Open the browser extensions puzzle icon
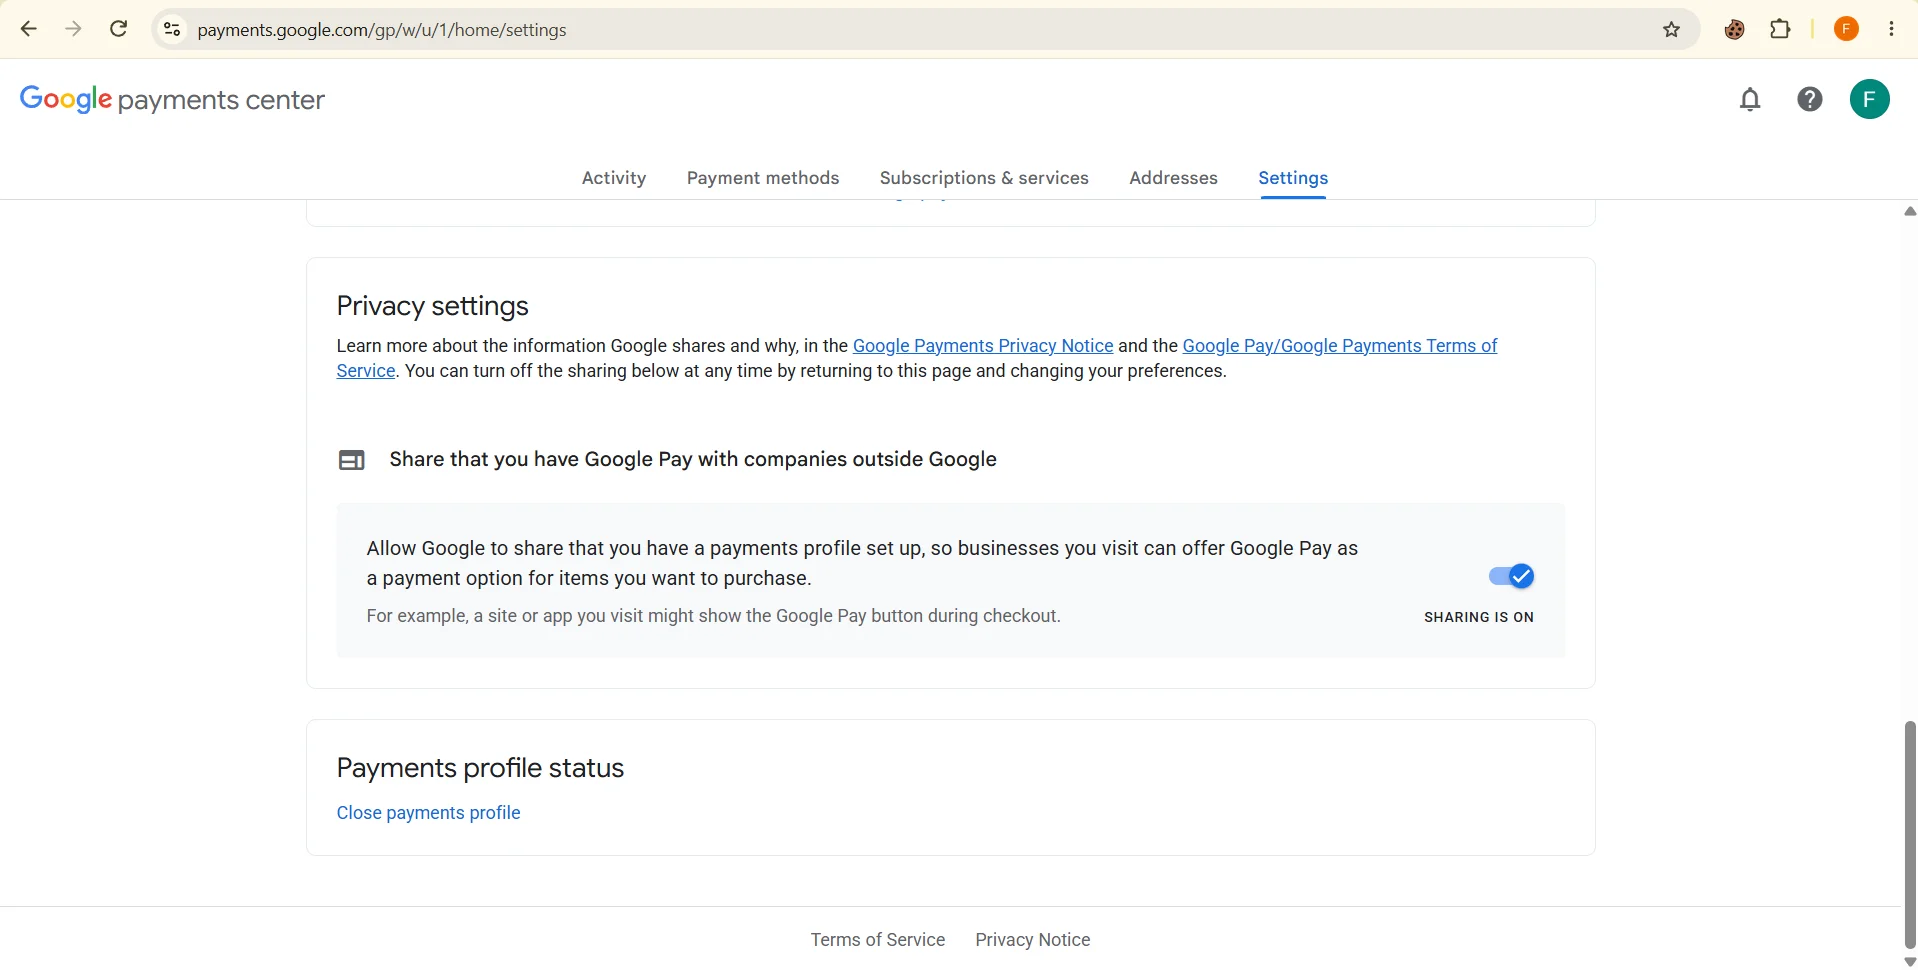The height and width of the screenshot is (970, 1918). (1781, 29)
